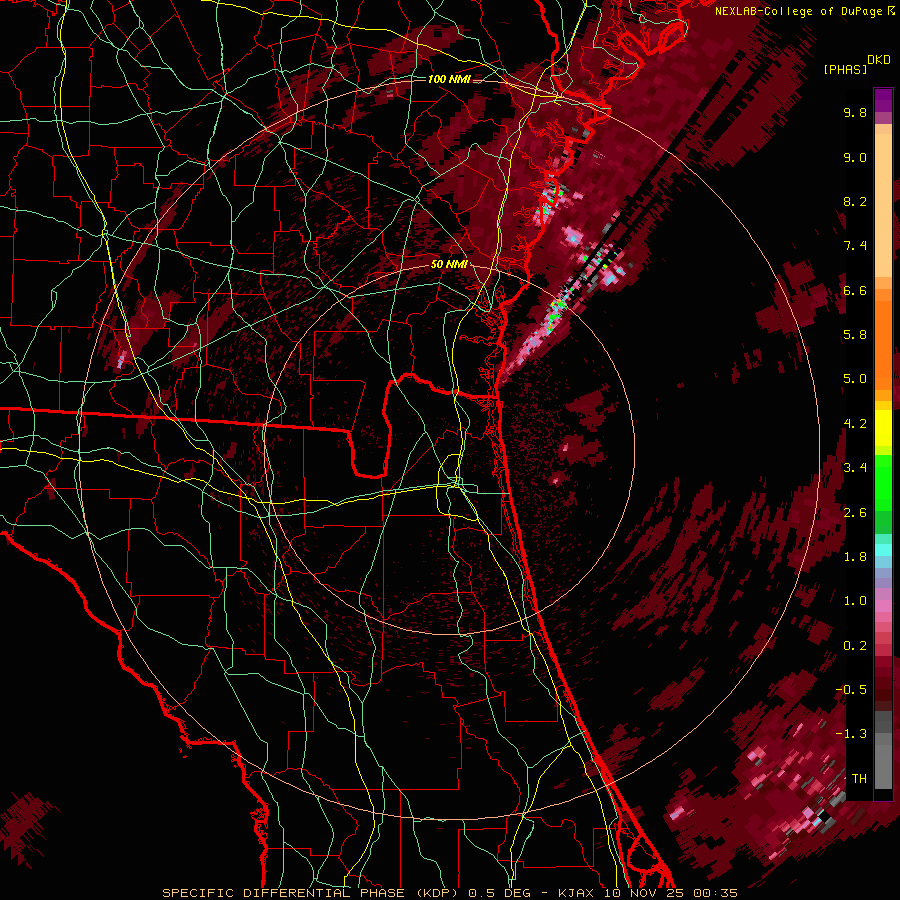Screen dimensions: 900x900
Task: Pick the pale peach band on color scale
Action: (883, 205)
